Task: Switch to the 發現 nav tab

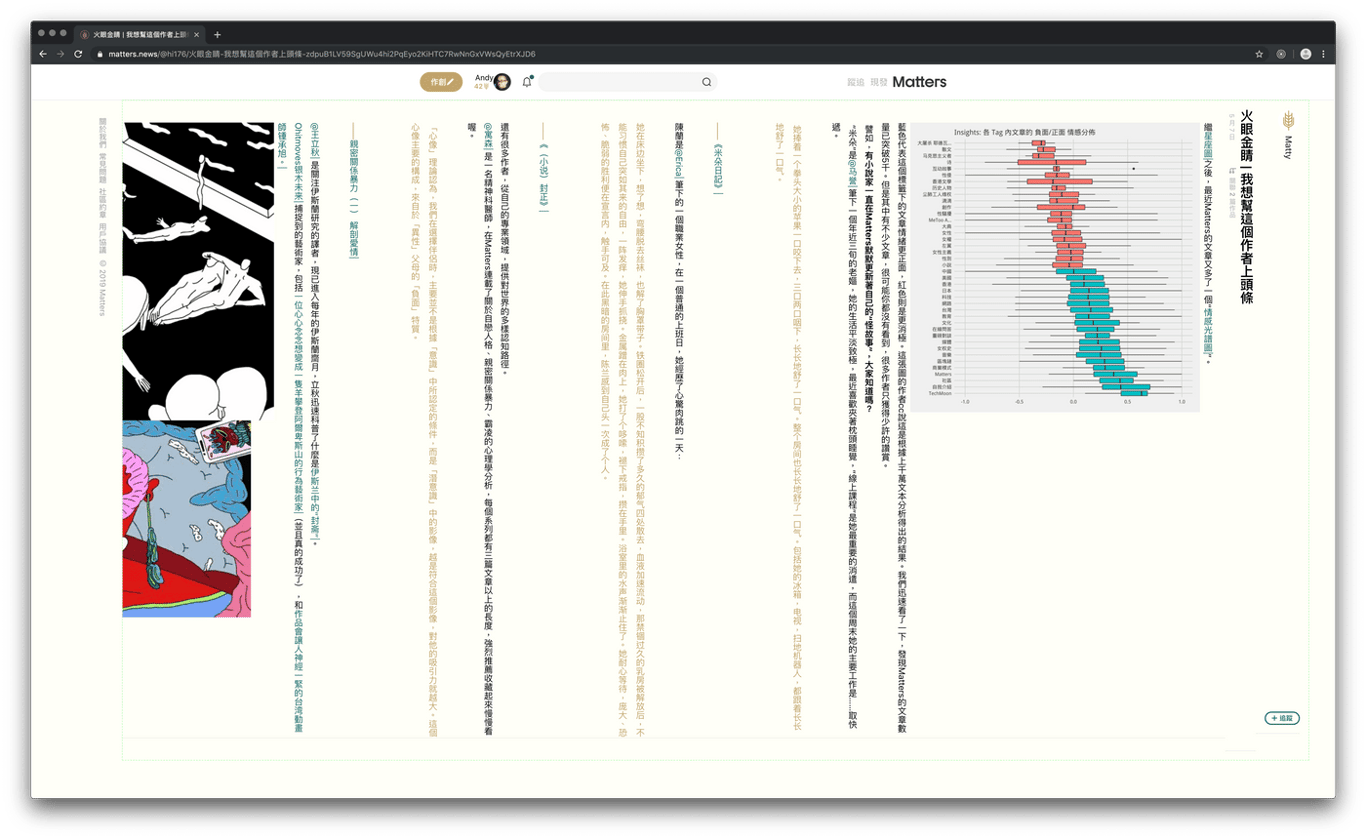Action: point(879,82)
